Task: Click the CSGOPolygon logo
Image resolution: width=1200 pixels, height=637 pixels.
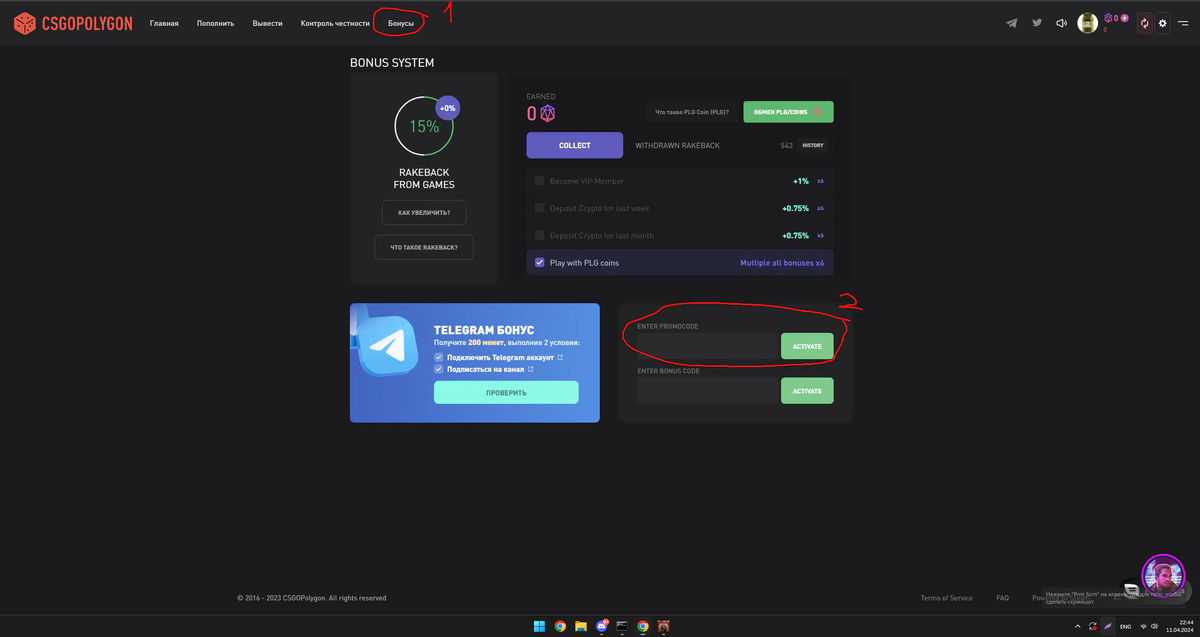Action: click(72, 23)
